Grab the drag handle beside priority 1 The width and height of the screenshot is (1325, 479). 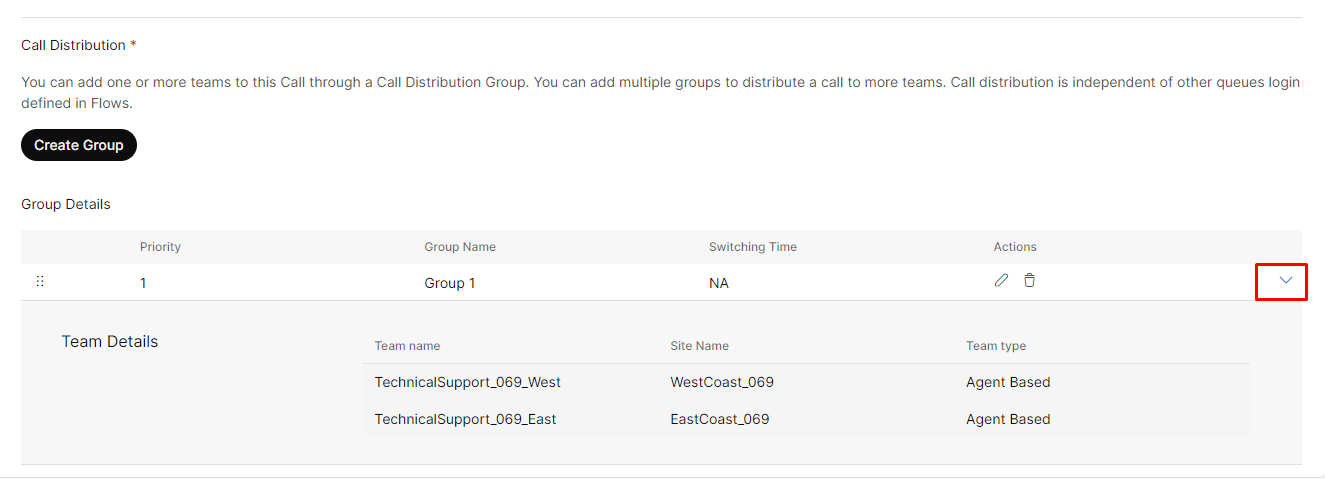coord(40,282)
